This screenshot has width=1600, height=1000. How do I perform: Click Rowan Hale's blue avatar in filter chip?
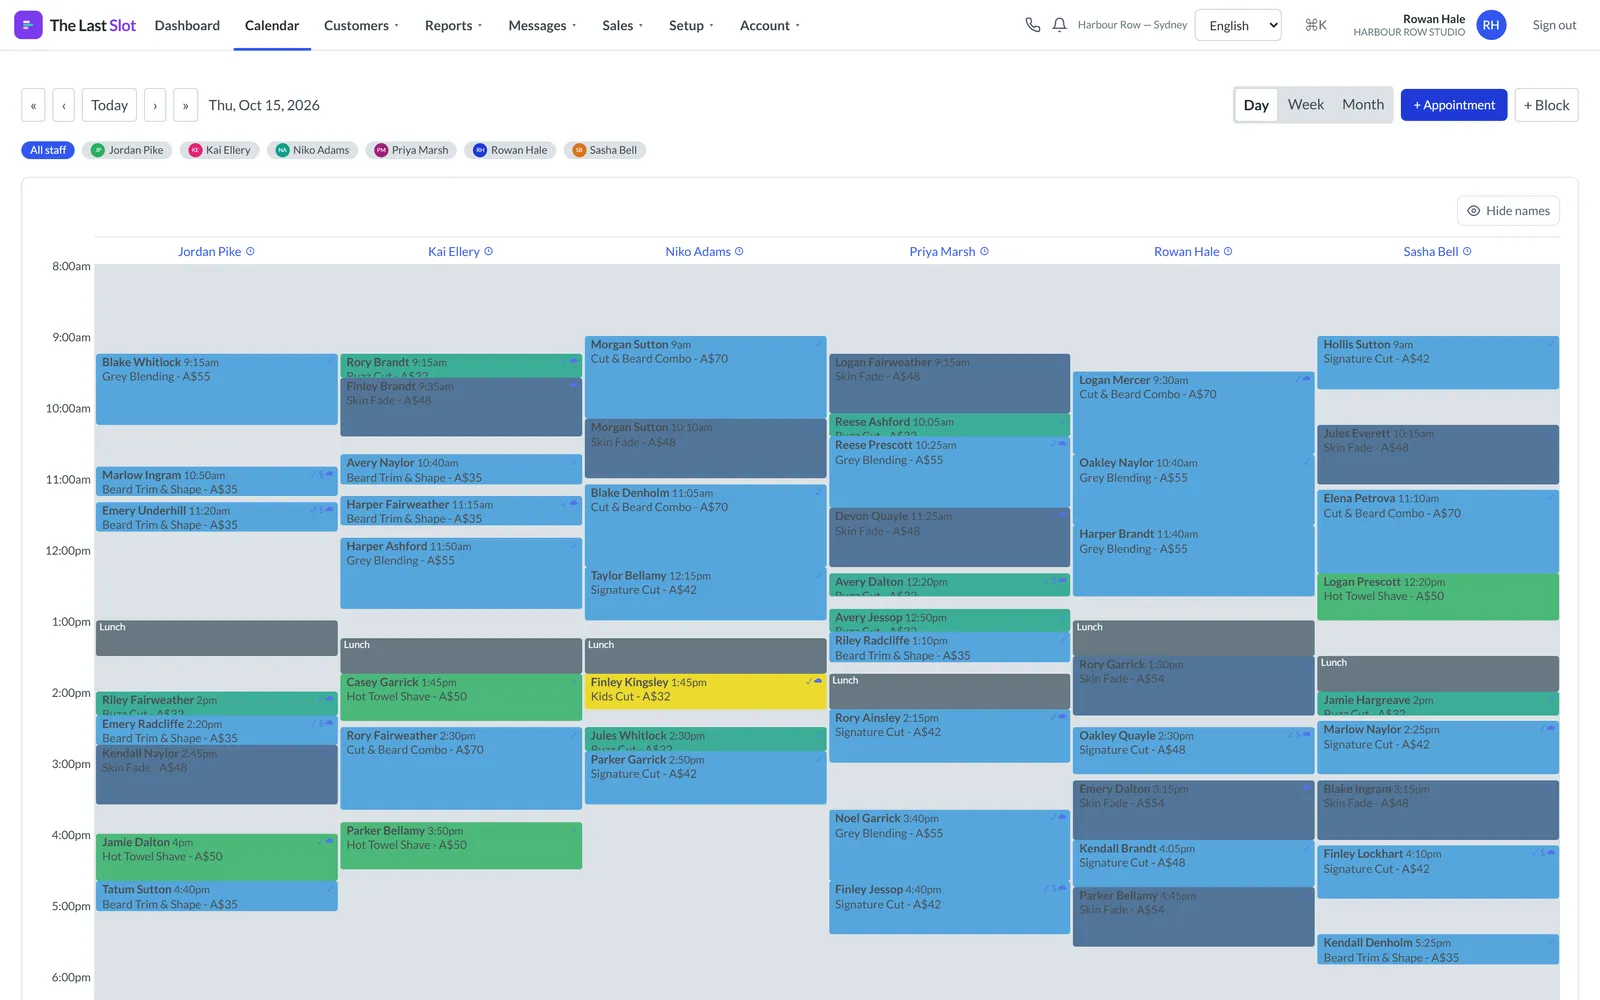pyautogui.click(x=480, y=150)
